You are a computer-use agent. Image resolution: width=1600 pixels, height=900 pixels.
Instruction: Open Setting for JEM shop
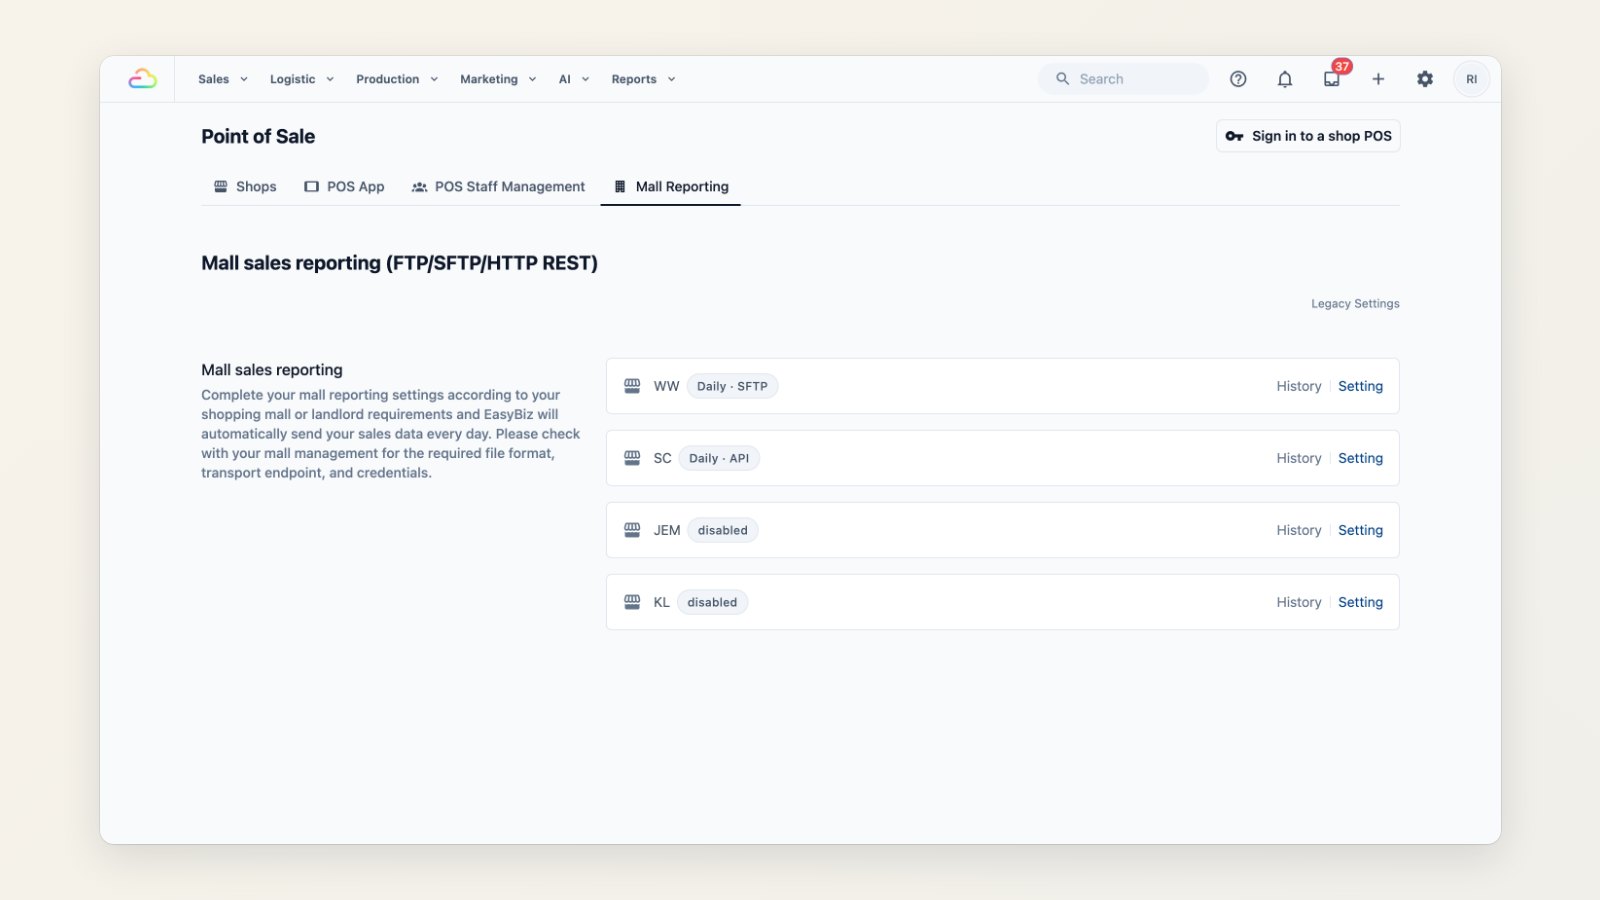point(1360,530)
